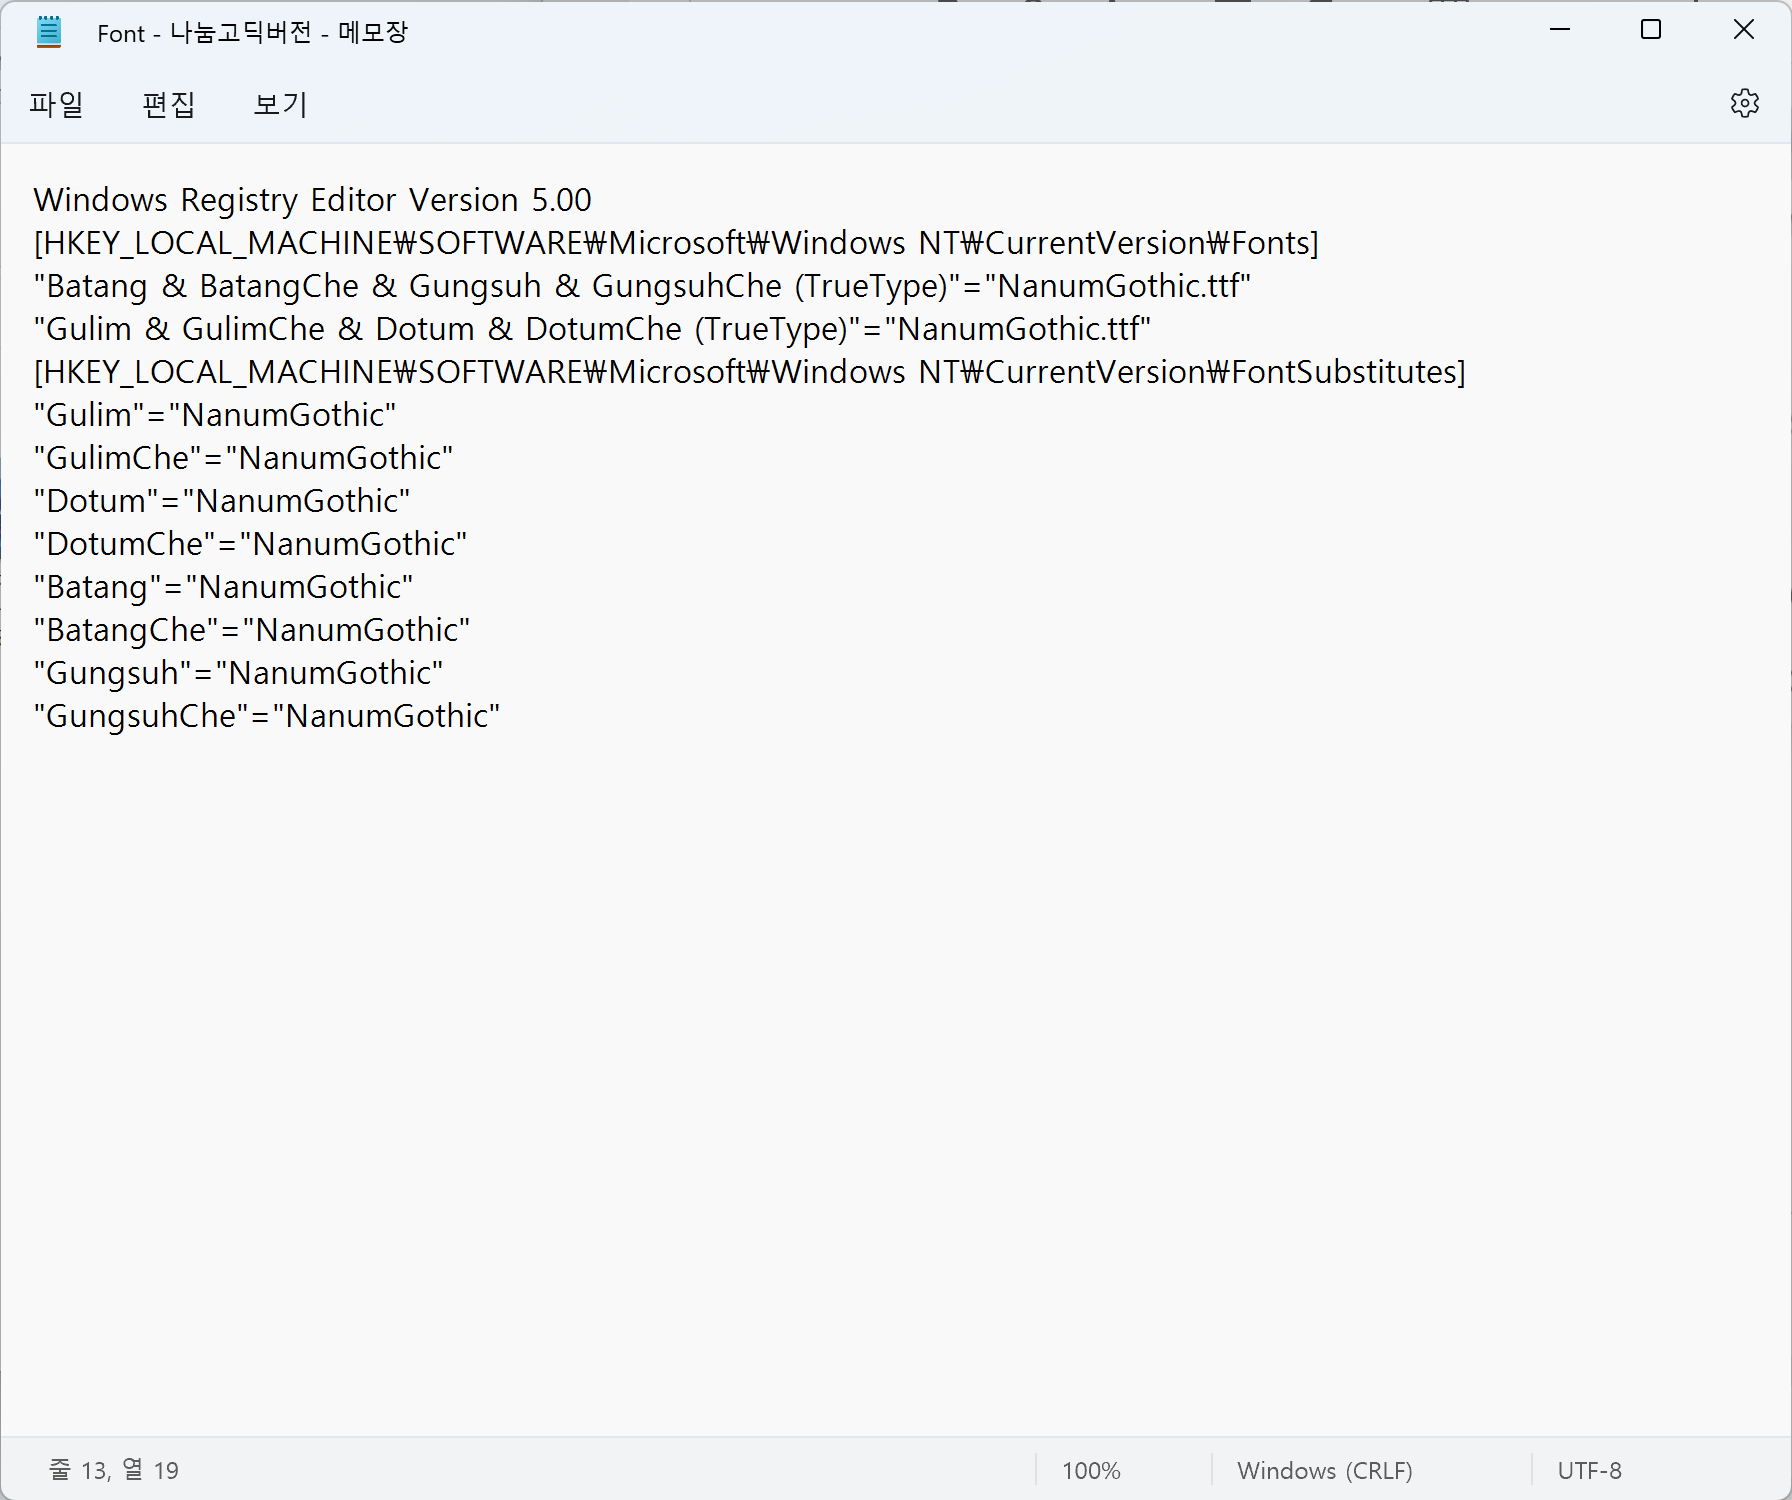
Task: Click the Windows (CRLF) line ending indicator
Action: (x=1325, y=1471)
